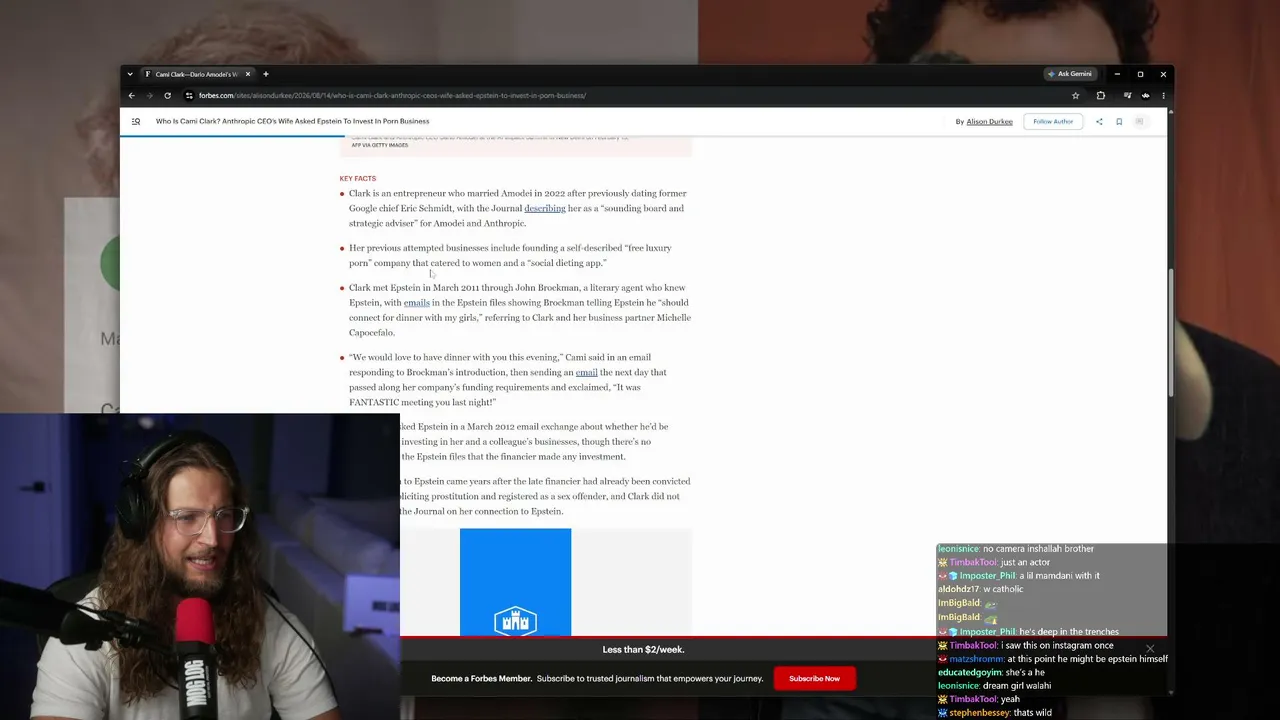Select the Cami Clark article tab
Viewport: 1280px width, 720px height.
pos(197,74)
